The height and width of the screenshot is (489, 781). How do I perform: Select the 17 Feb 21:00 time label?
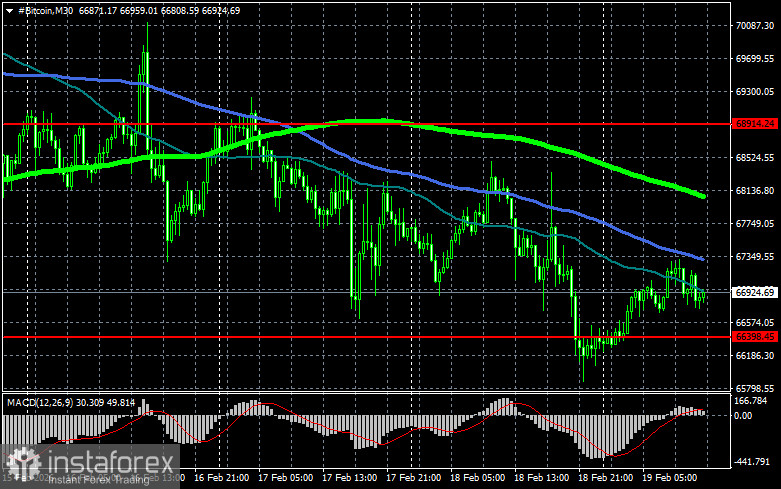[413, 478]
